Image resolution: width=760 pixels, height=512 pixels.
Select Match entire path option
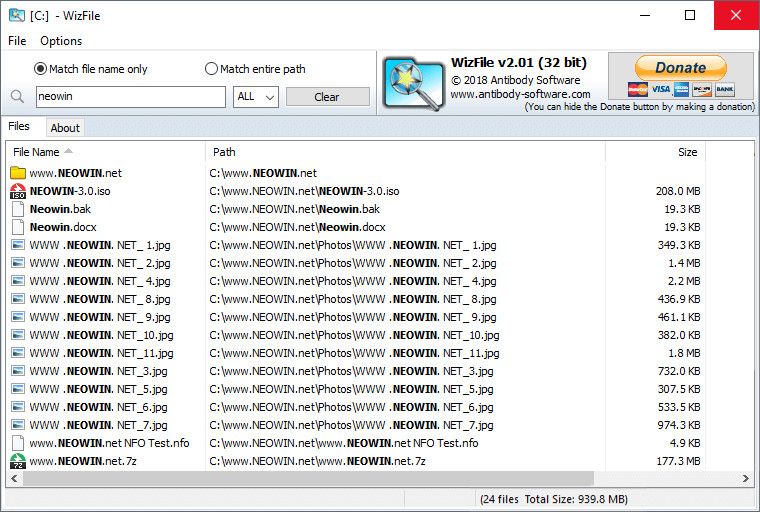(x=211, y=69)
